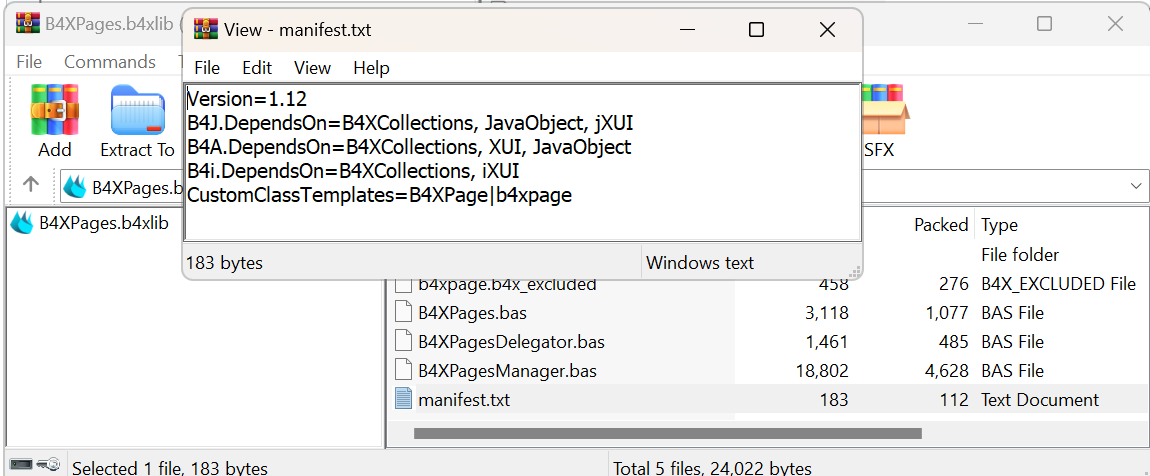Close the WinRAR archive window
Screen dimensions: 1150x476
pyautogui.click(x=1115, y=23)
